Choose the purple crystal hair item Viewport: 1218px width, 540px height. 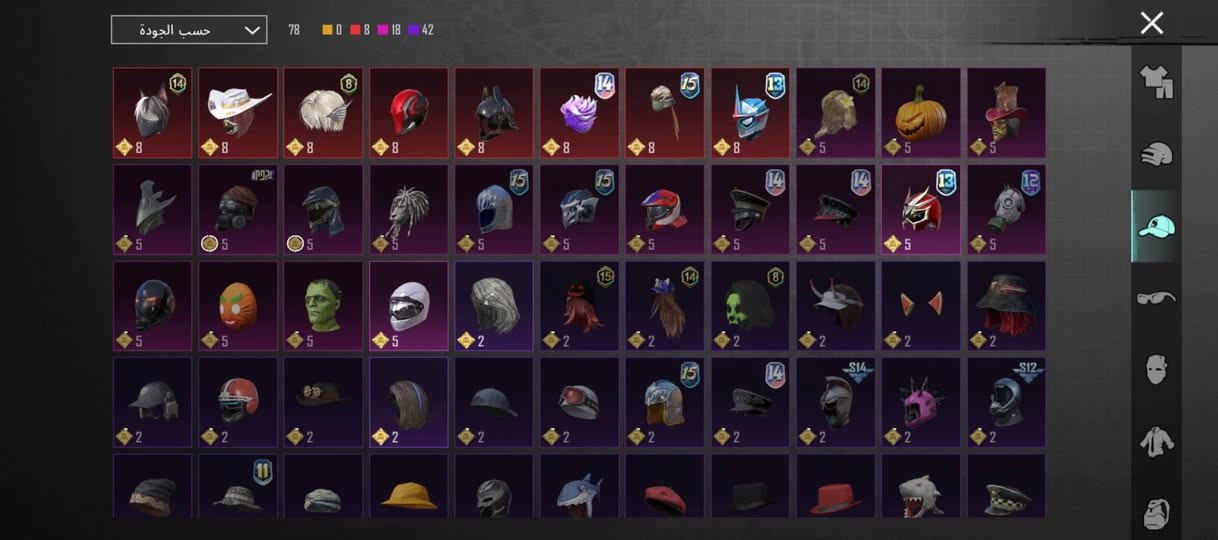click(580, 113)
